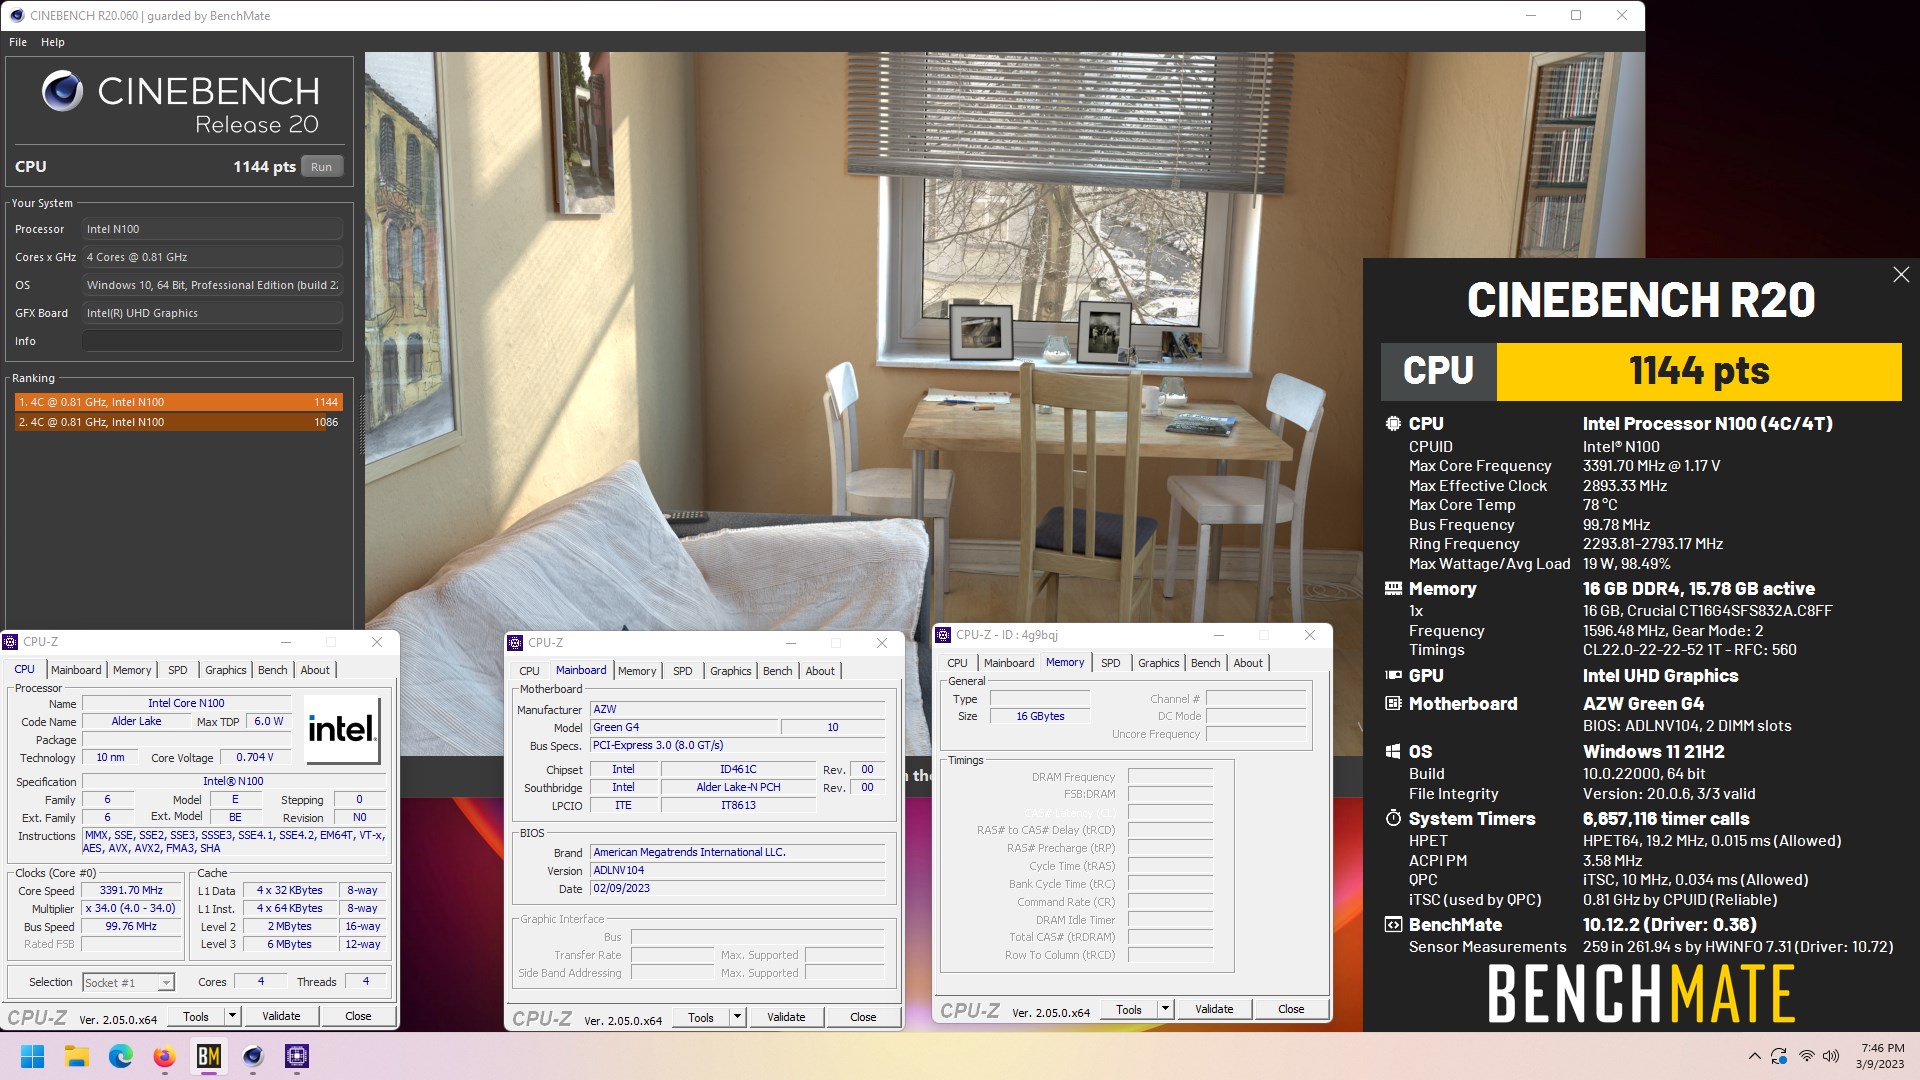The width and height of the screenshot is (1920, 1080).
Task: Open Bench tab in left CPU-Z window
Action: pyautogui.click(x=273, y=670)
